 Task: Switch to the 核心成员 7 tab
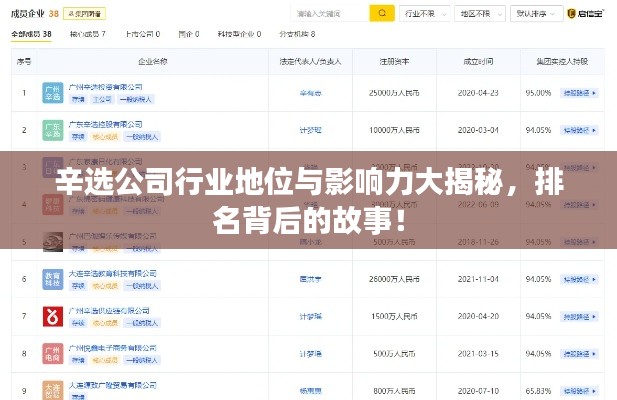click(x=88, y=34)
